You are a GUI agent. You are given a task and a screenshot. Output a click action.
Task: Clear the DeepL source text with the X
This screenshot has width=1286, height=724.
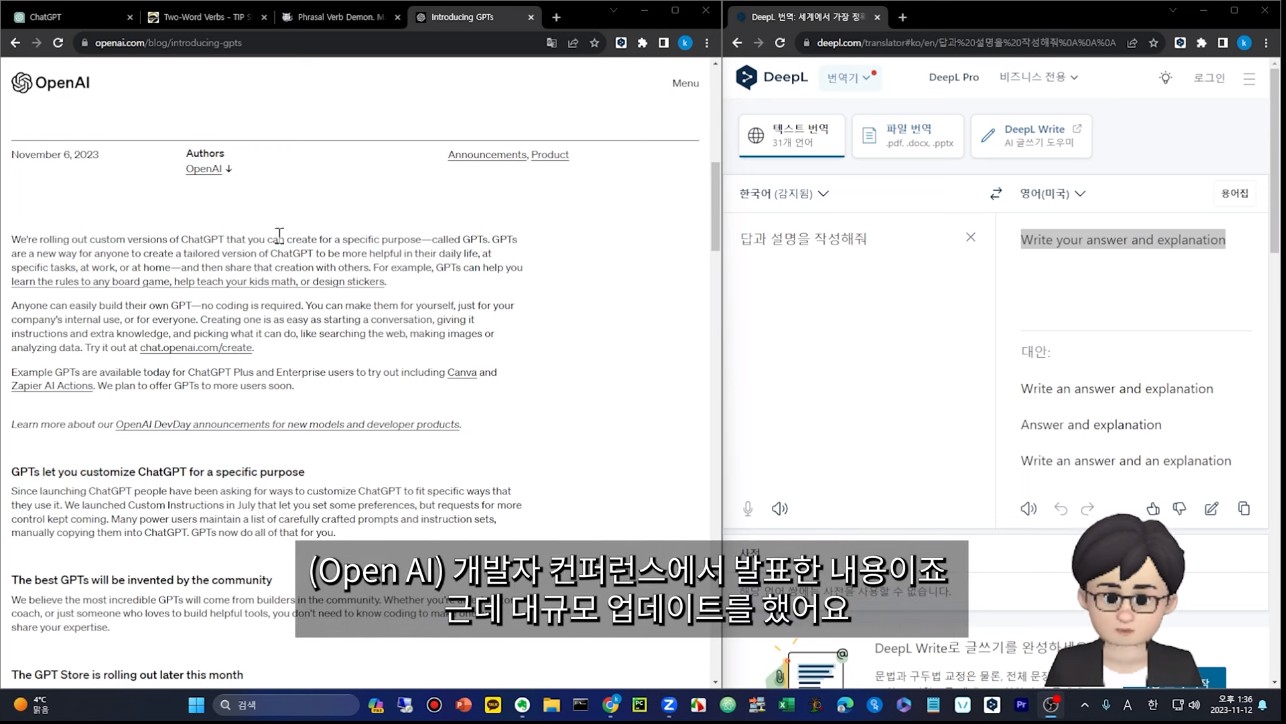(x=970, y=237)
